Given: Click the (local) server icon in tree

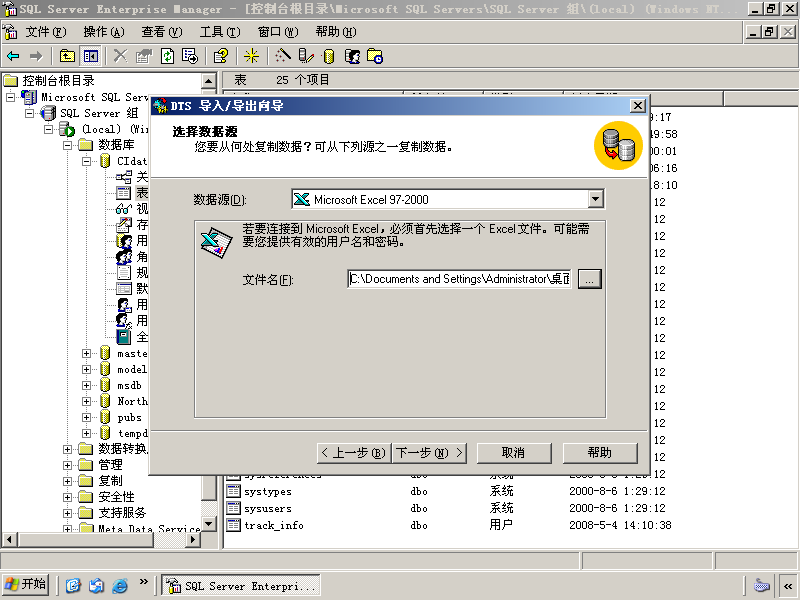Looking at the screenshot, I should tap(67, 130).
